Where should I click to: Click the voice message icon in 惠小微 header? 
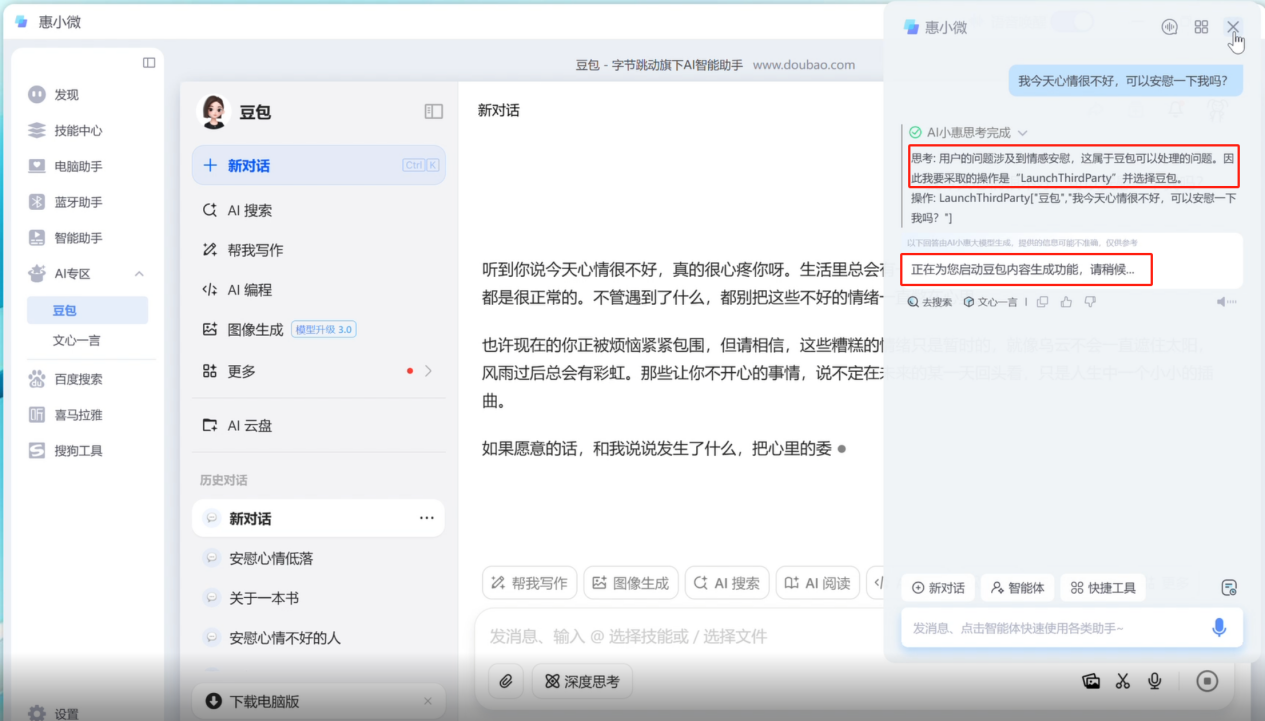[x=1169, y=27]
